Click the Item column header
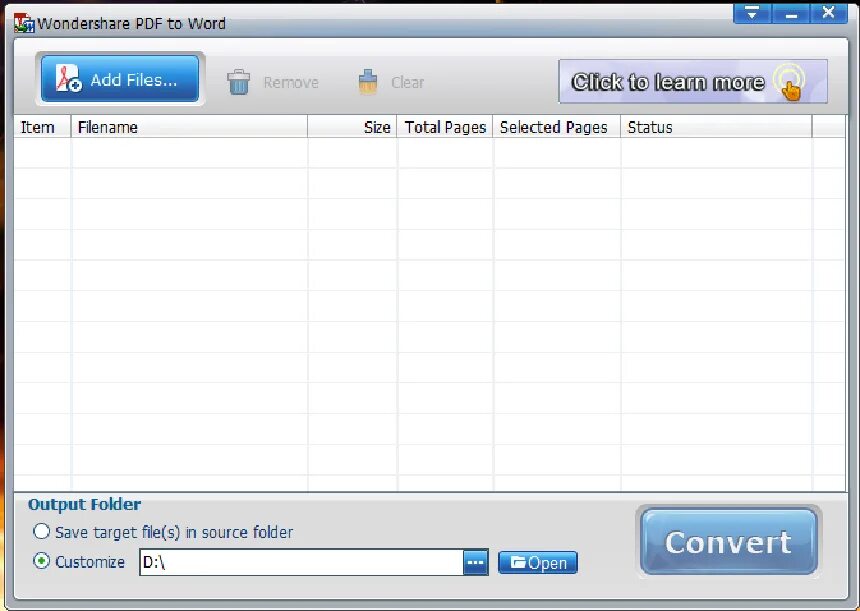This screenshot has height=611, width=860. pos(42,127)
